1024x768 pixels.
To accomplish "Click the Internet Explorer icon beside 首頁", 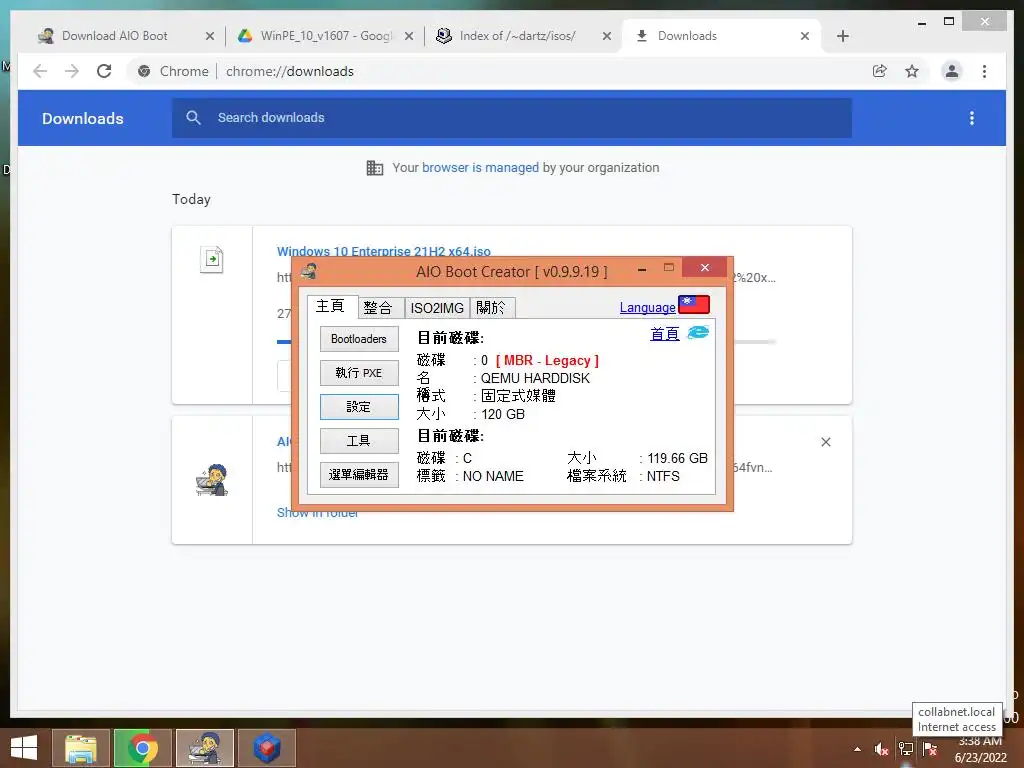I will [x=698, y=332].
